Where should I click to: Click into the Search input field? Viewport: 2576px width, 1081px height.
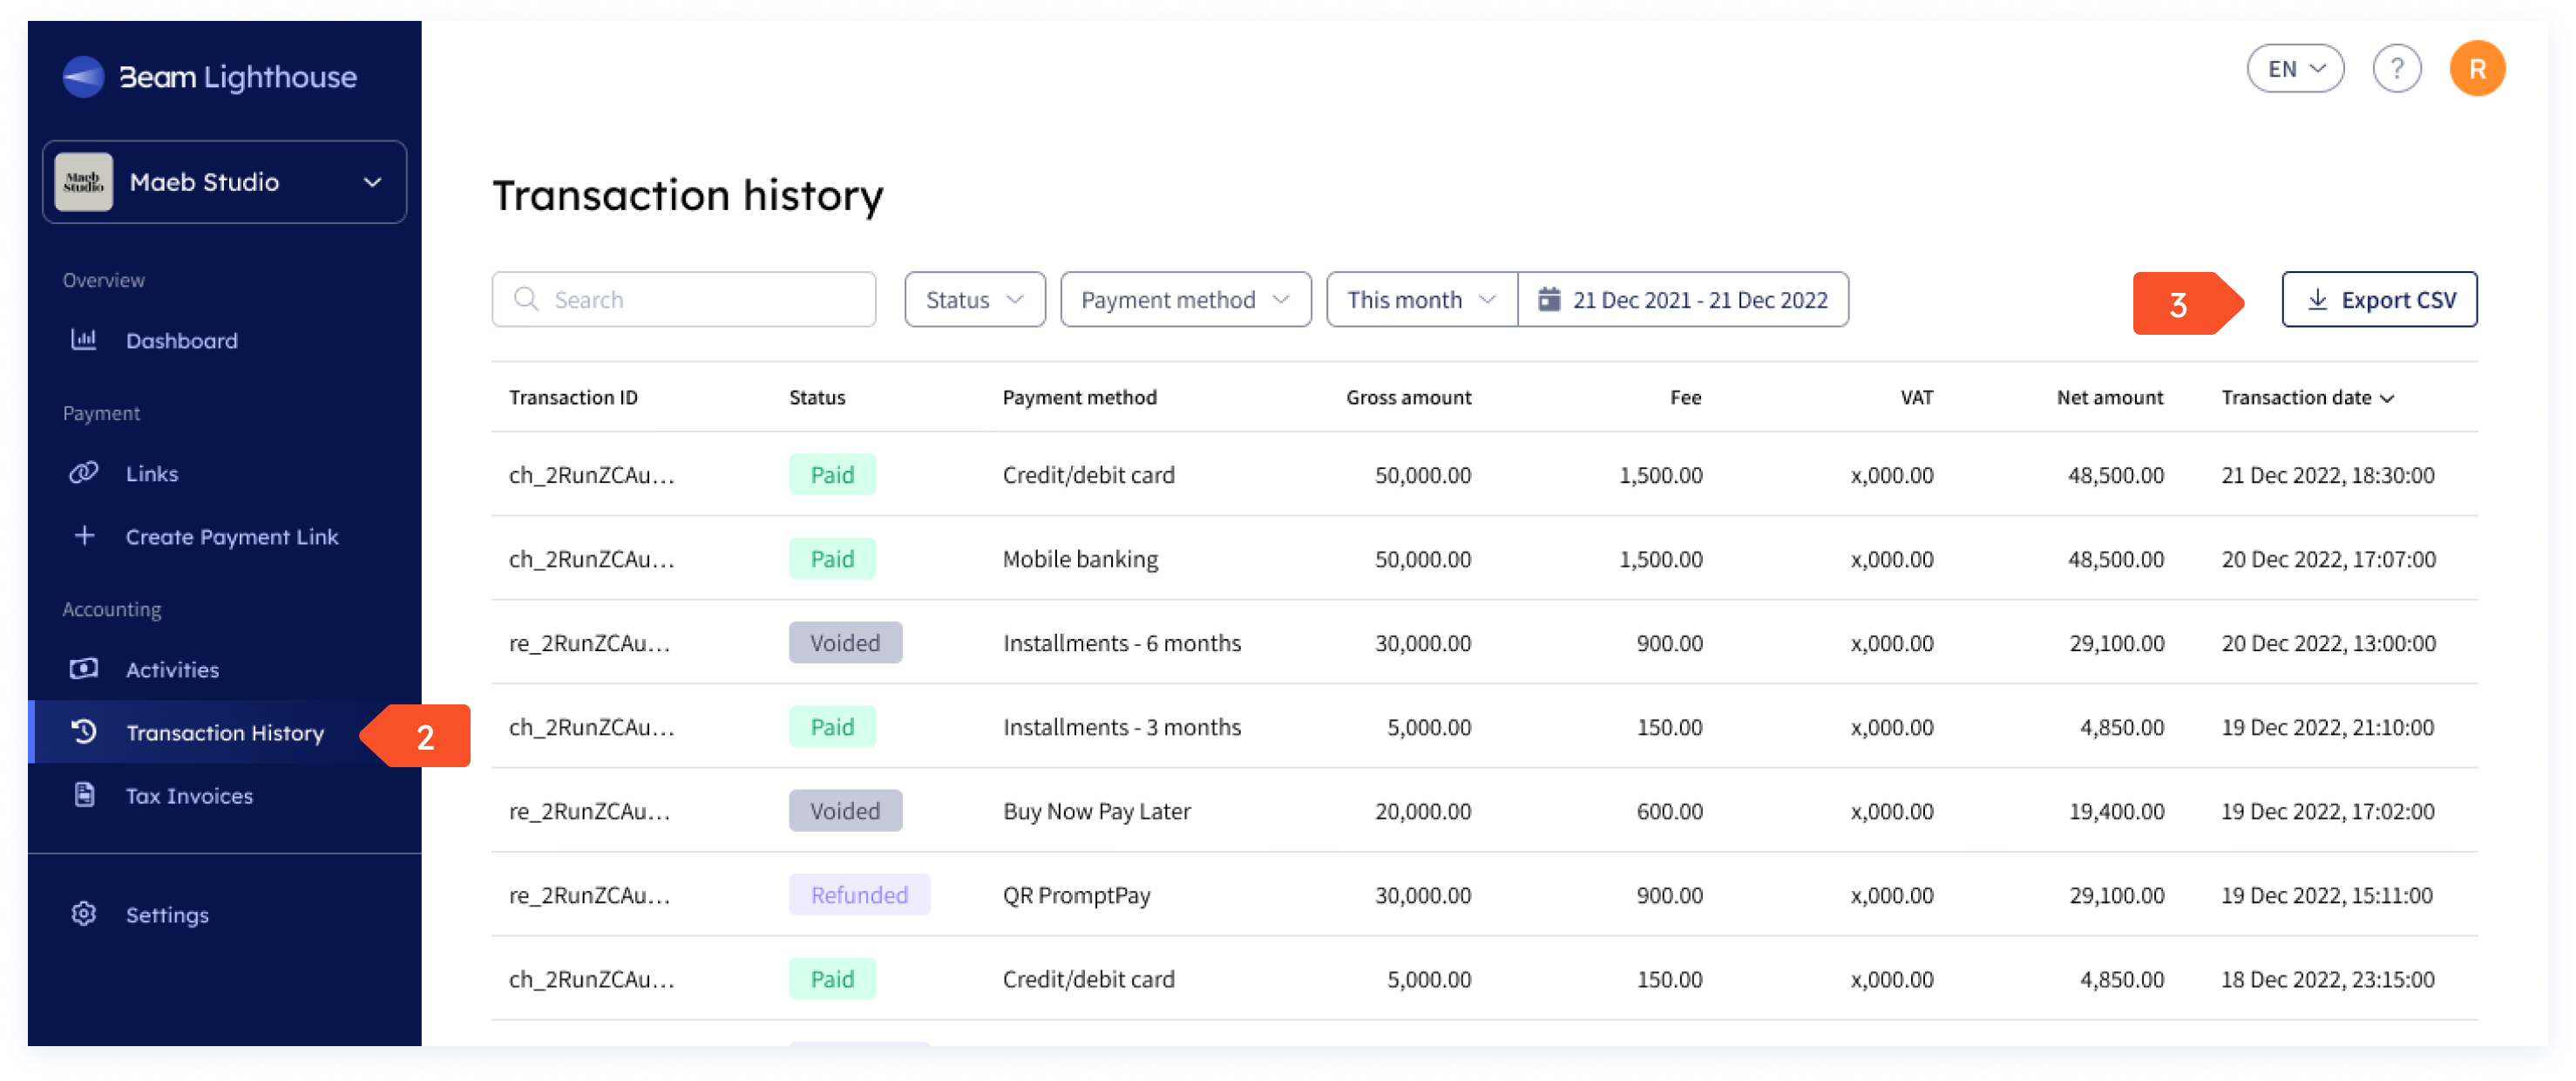pyautogui.click(x=683, y=299)
